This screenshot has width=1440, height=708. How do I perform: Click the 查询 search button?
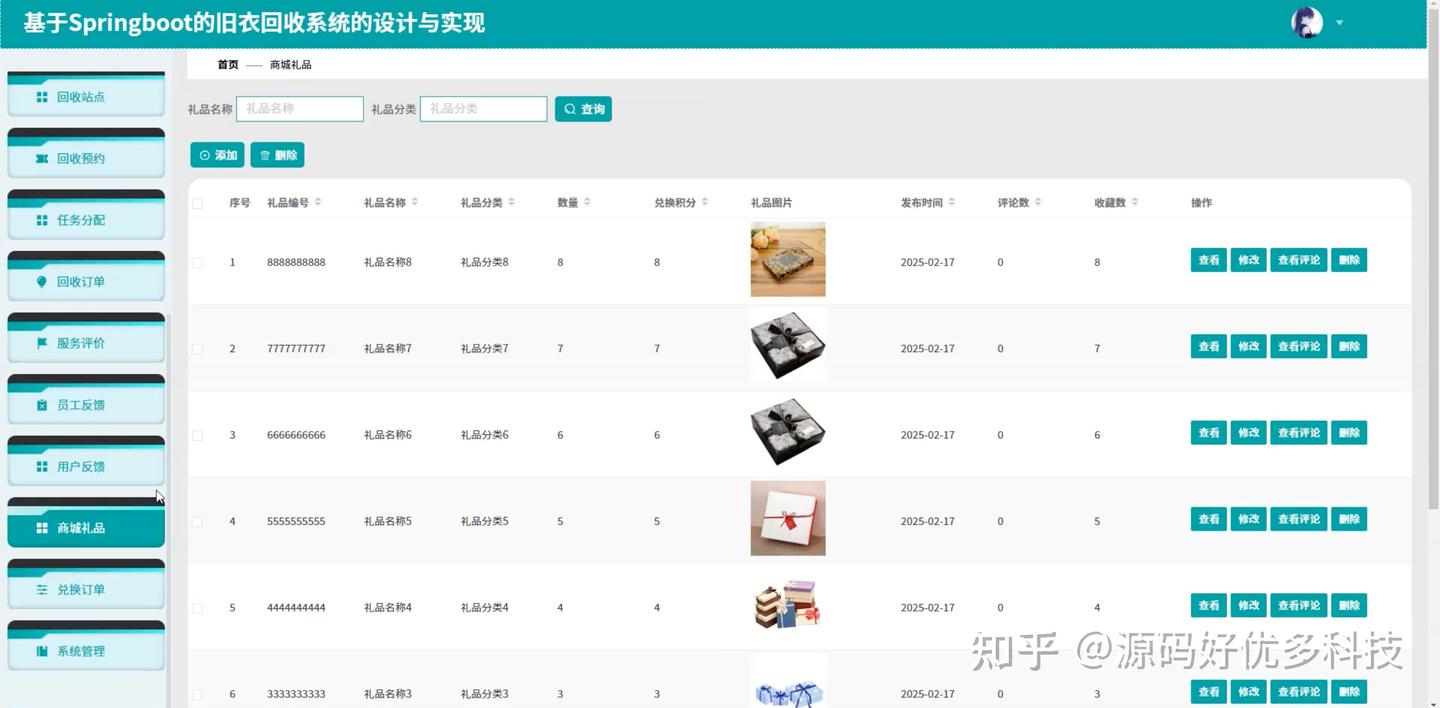pyautogui.click(x=583, y=108)
